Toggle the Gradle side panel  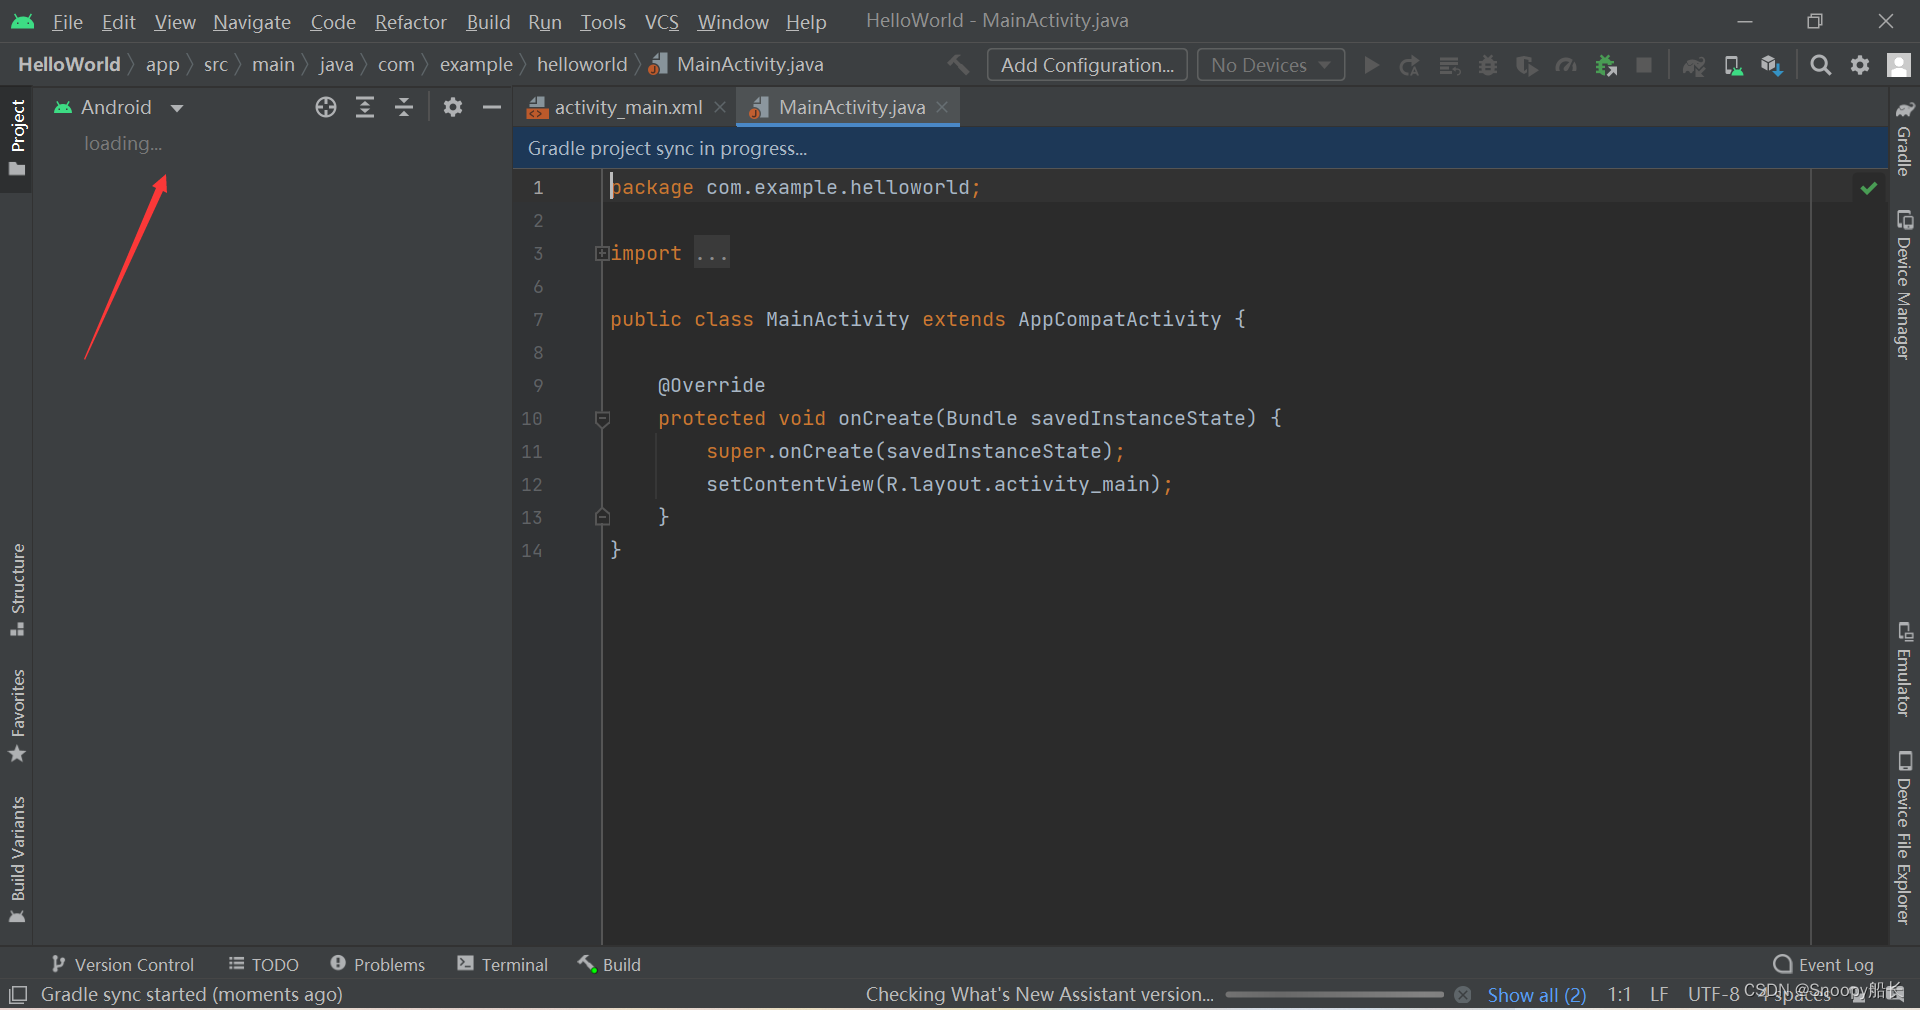[x=1904, y=138]
